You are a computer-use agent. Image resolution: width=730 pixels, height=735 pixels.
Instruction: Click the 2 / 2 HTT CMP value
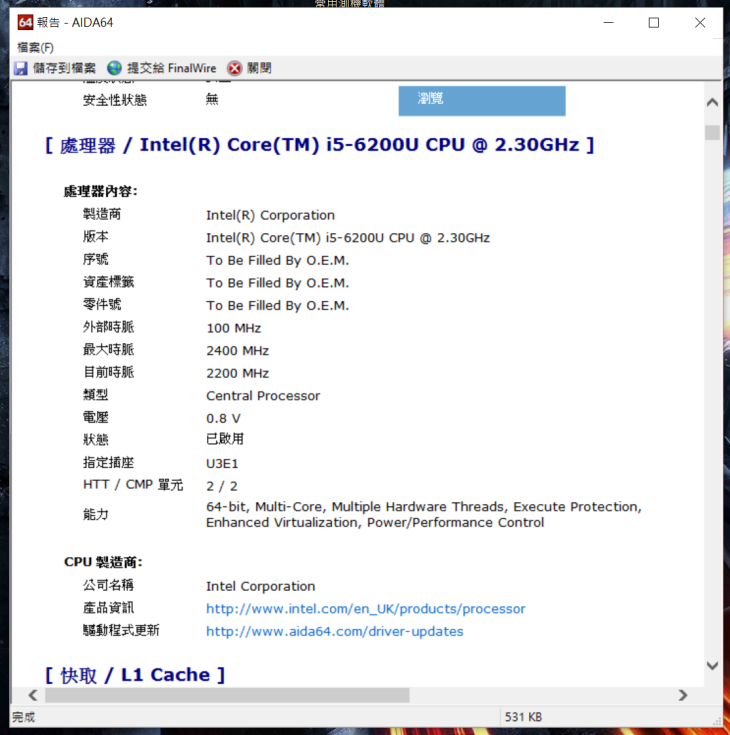coord(222,486)
